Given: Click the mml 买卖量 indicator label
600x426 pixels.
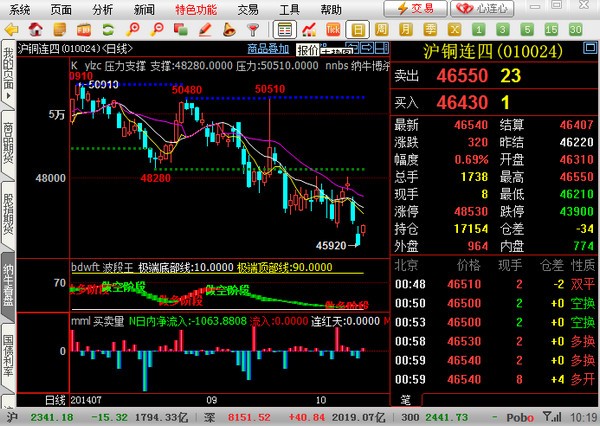Looking at the screenshot, I should click(98, 321).
